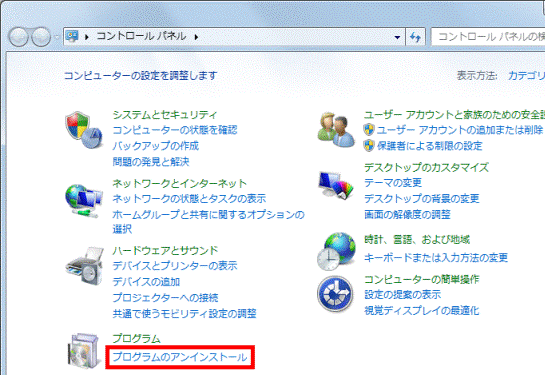Open プログラム category heading
The height and width of the screenshot is (375, 545).
pyautogui.click(x=136, y=339)
